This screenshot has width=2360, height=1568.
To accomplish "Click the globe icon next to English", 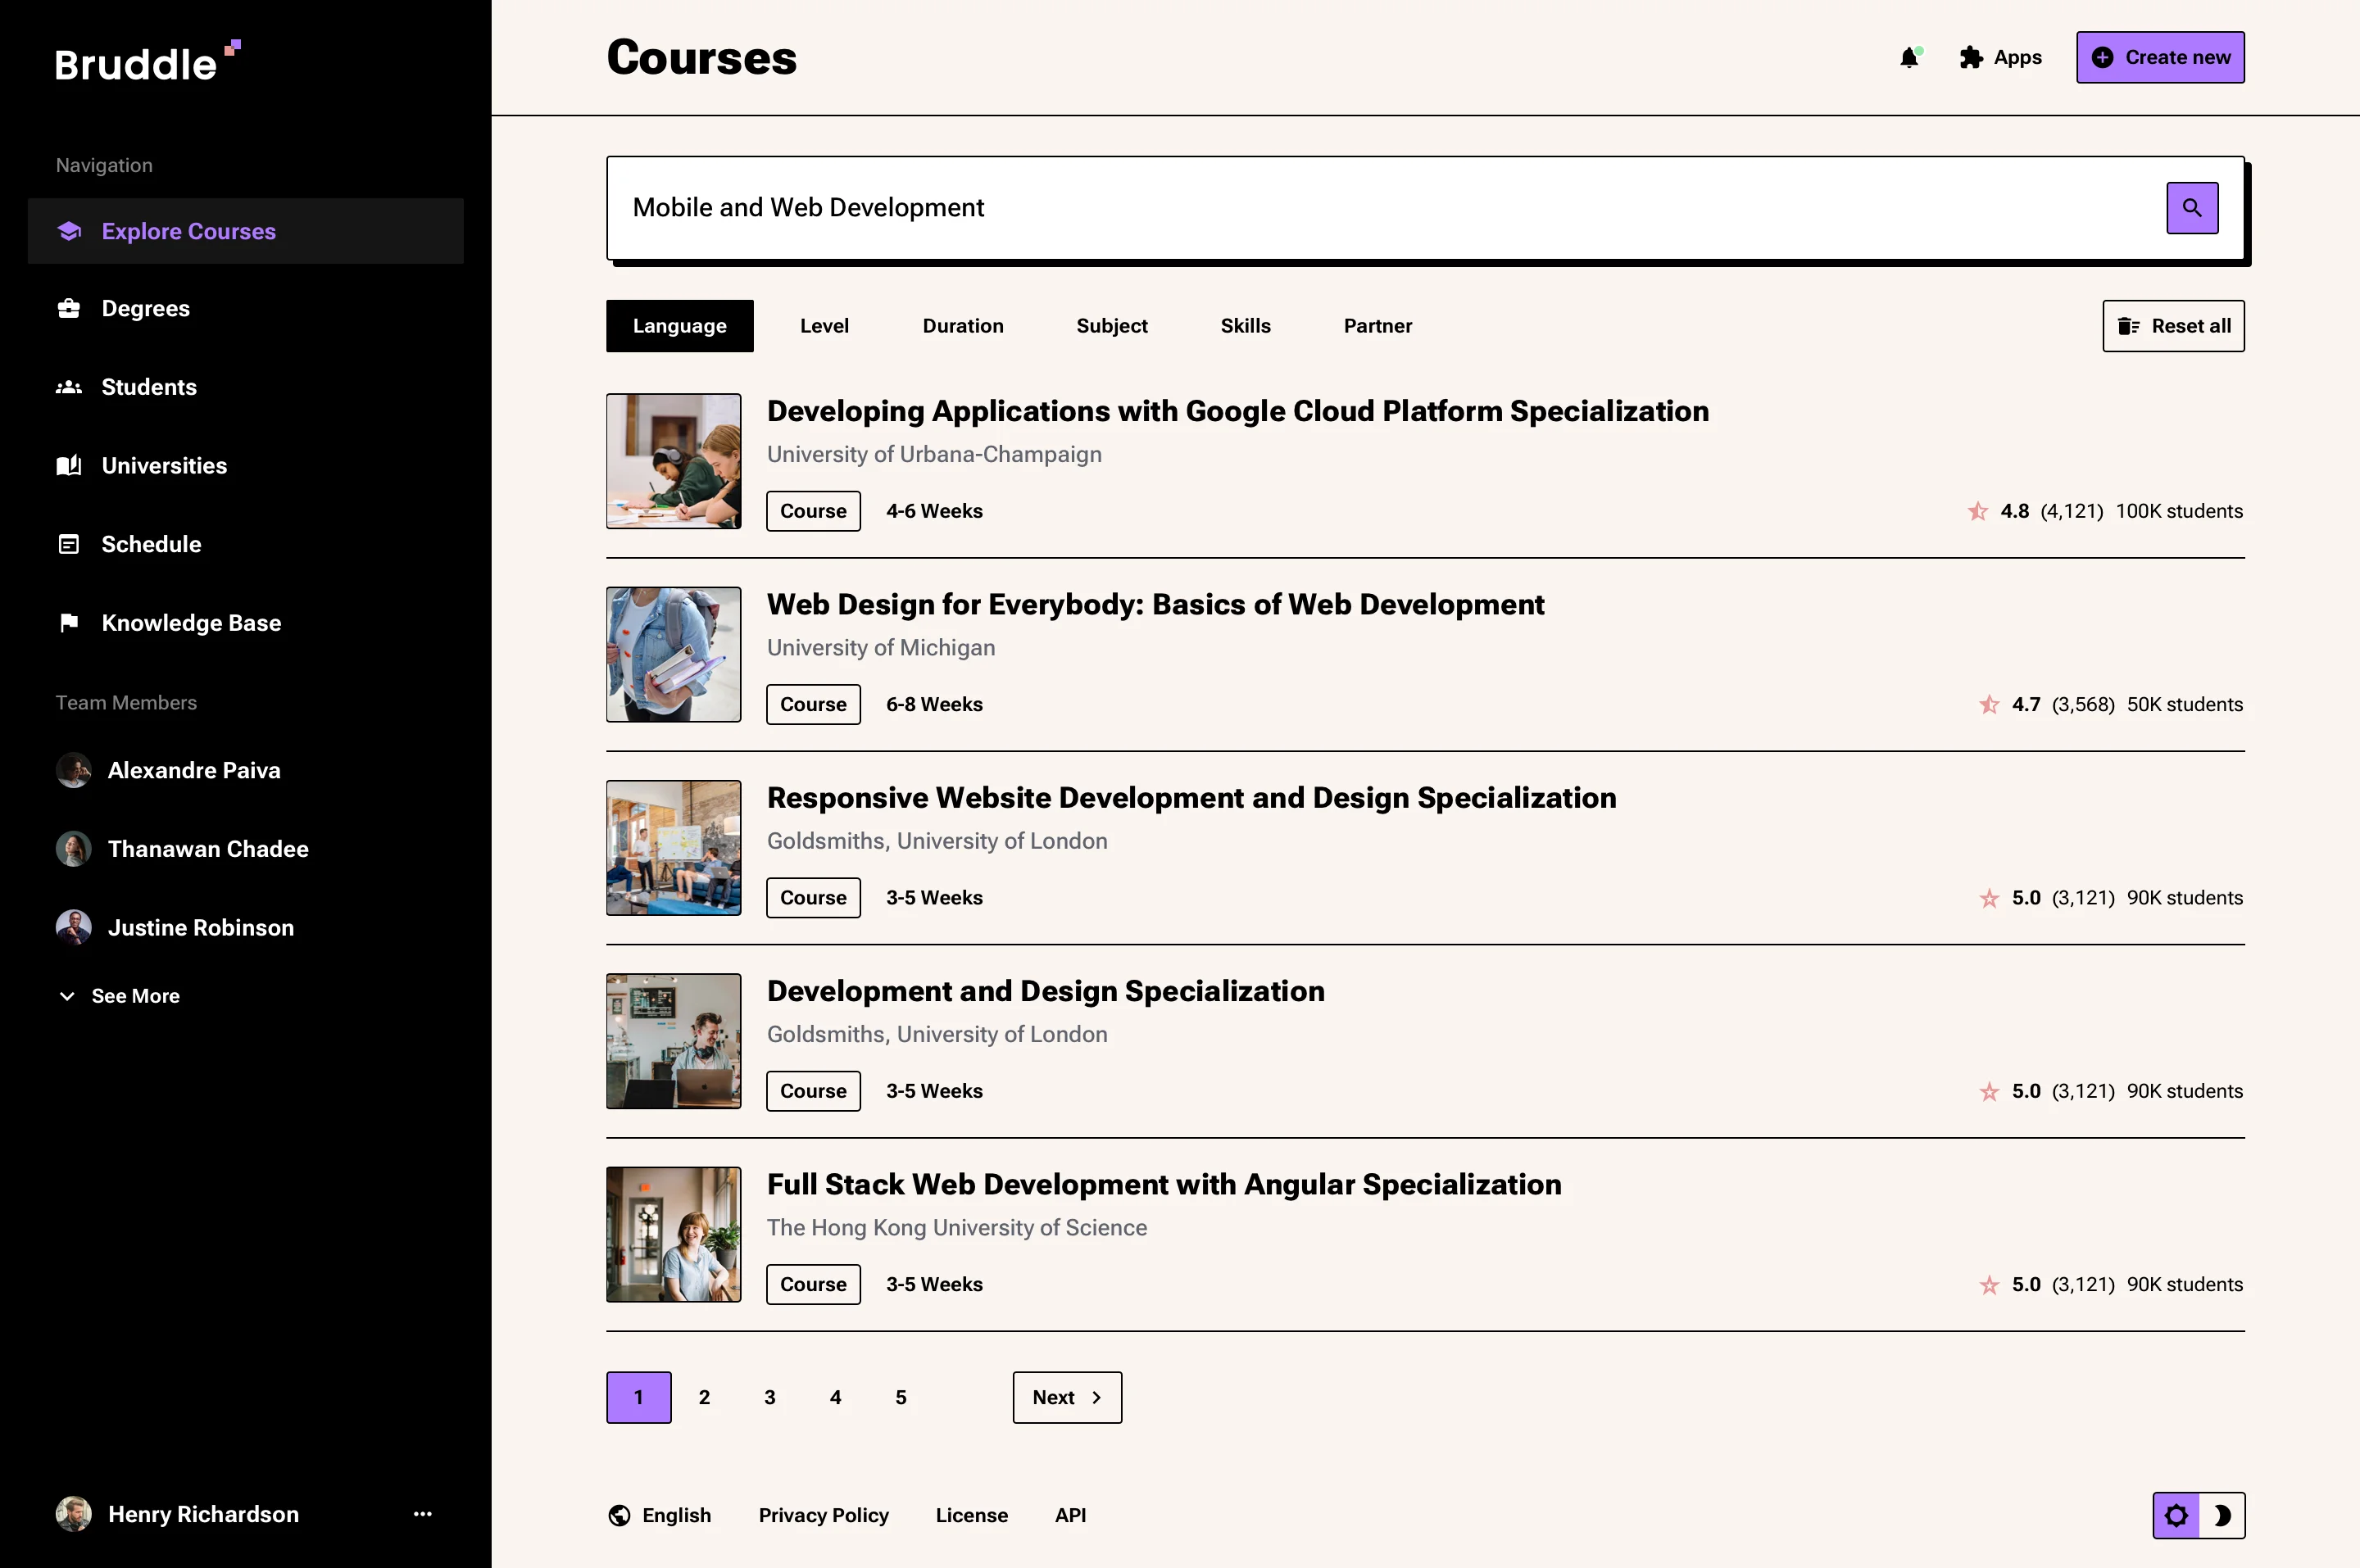I will coord(618,1515).
